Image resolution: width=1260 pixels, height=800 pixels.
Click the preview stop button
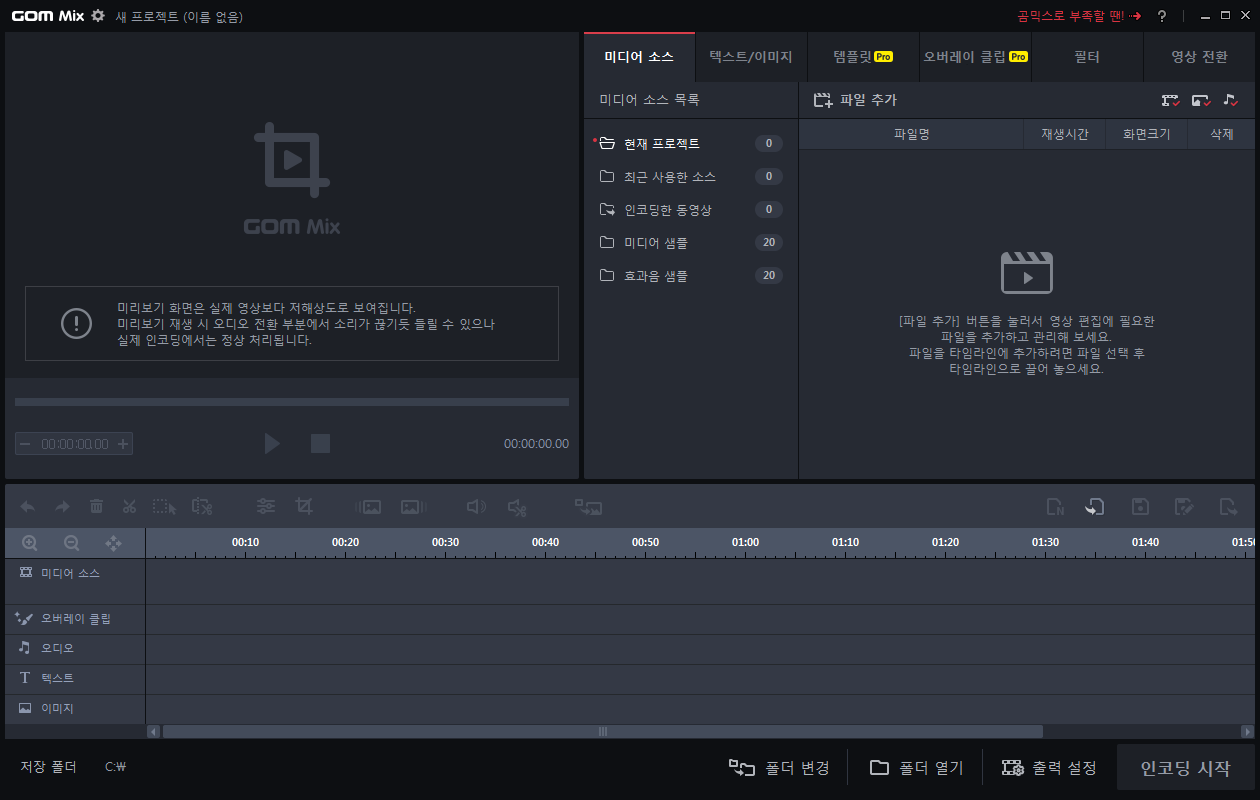tap(320, 443)
